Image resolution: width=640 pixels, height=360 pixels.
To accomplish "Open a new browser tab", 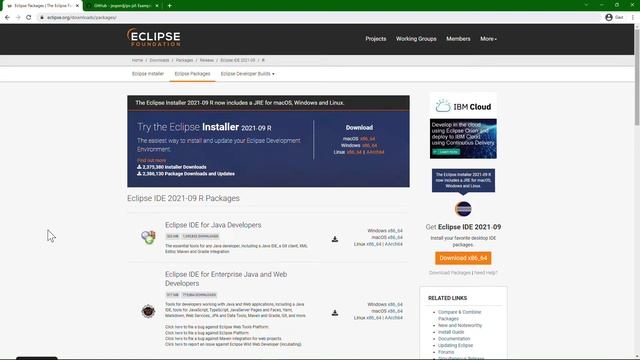I will (x=169, y=6).
